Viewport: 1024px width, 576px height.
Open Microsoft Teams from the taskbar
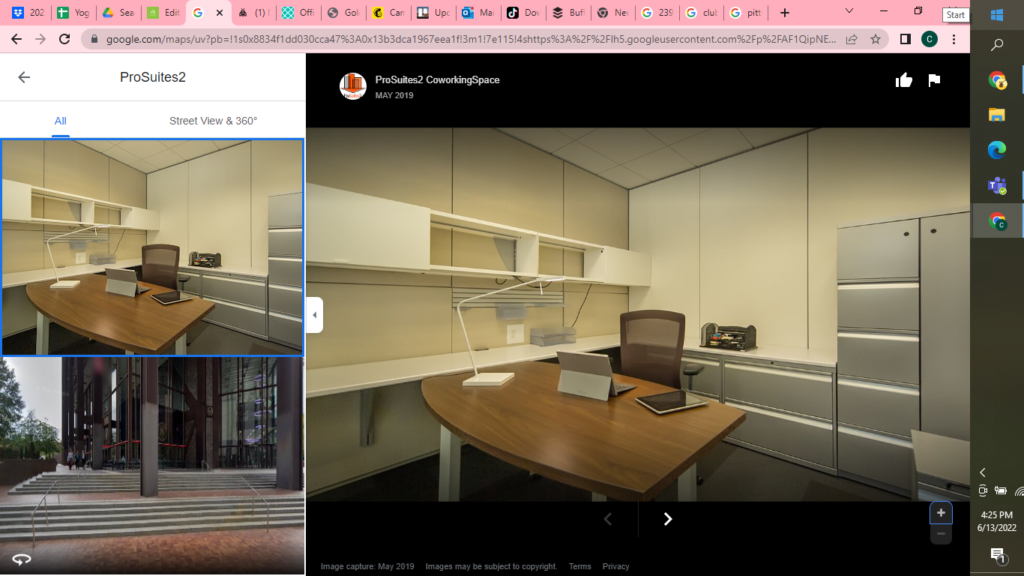click(997, 185)
